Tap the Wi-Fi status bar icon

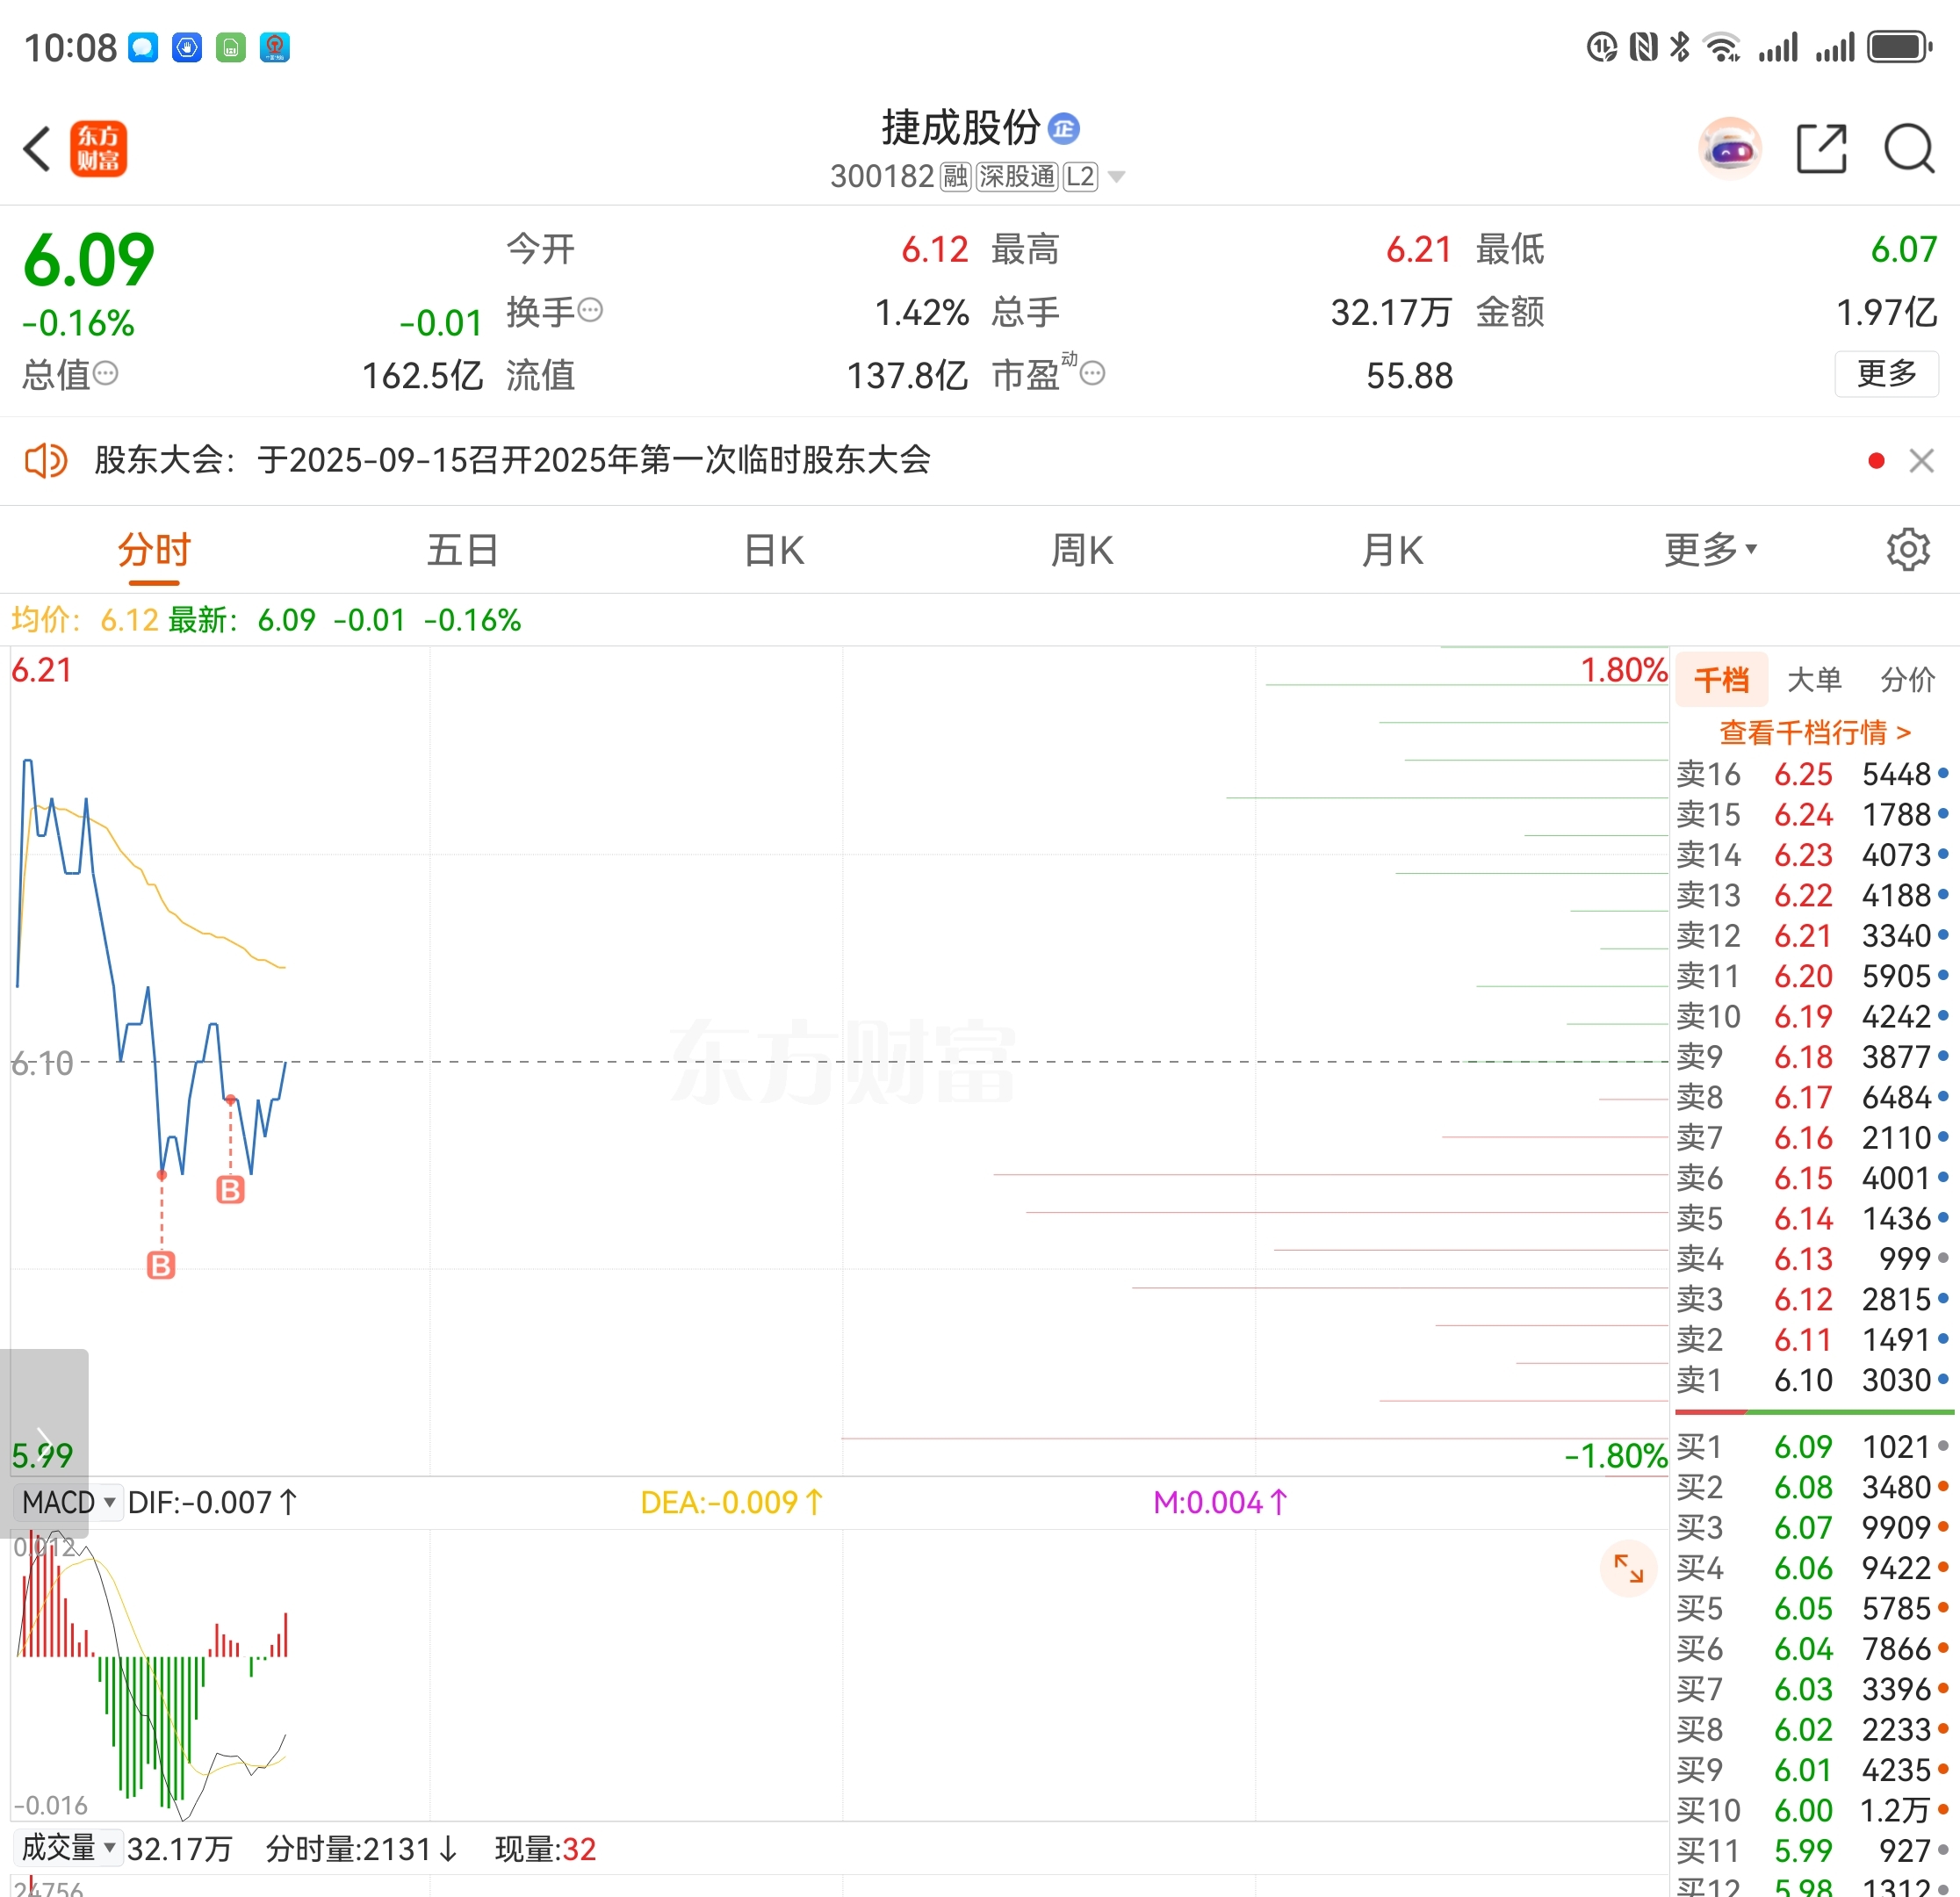[x=1723, y=47]
